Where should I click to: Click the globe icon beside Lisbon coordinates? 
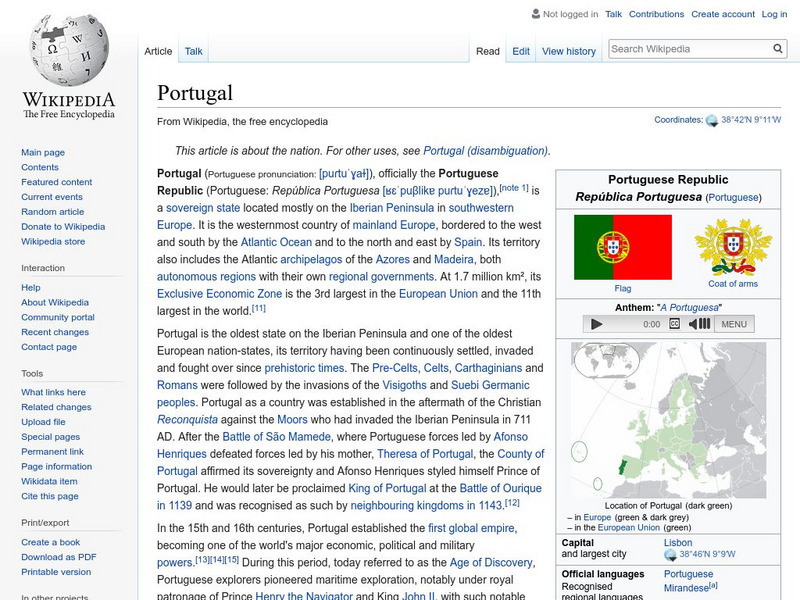click(670, 555)
